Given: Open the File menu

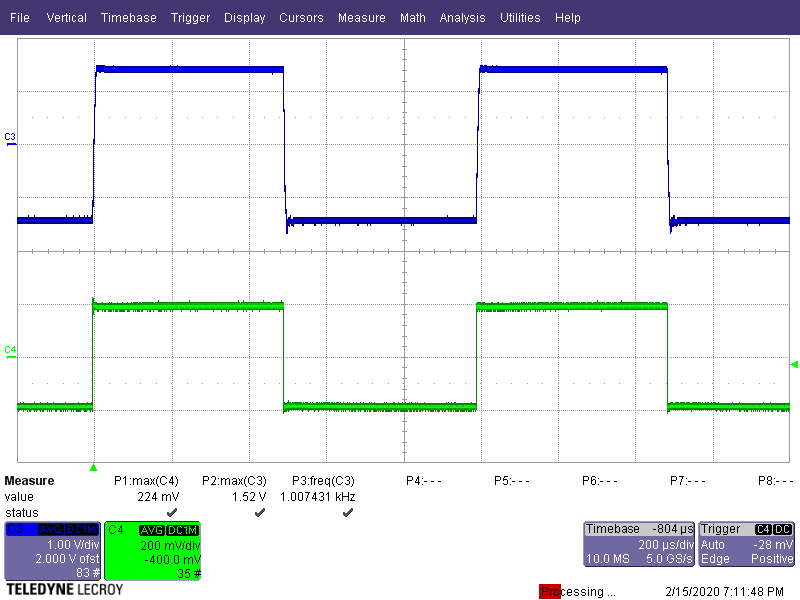Looking at the screenshot, I should pos(20,18).
